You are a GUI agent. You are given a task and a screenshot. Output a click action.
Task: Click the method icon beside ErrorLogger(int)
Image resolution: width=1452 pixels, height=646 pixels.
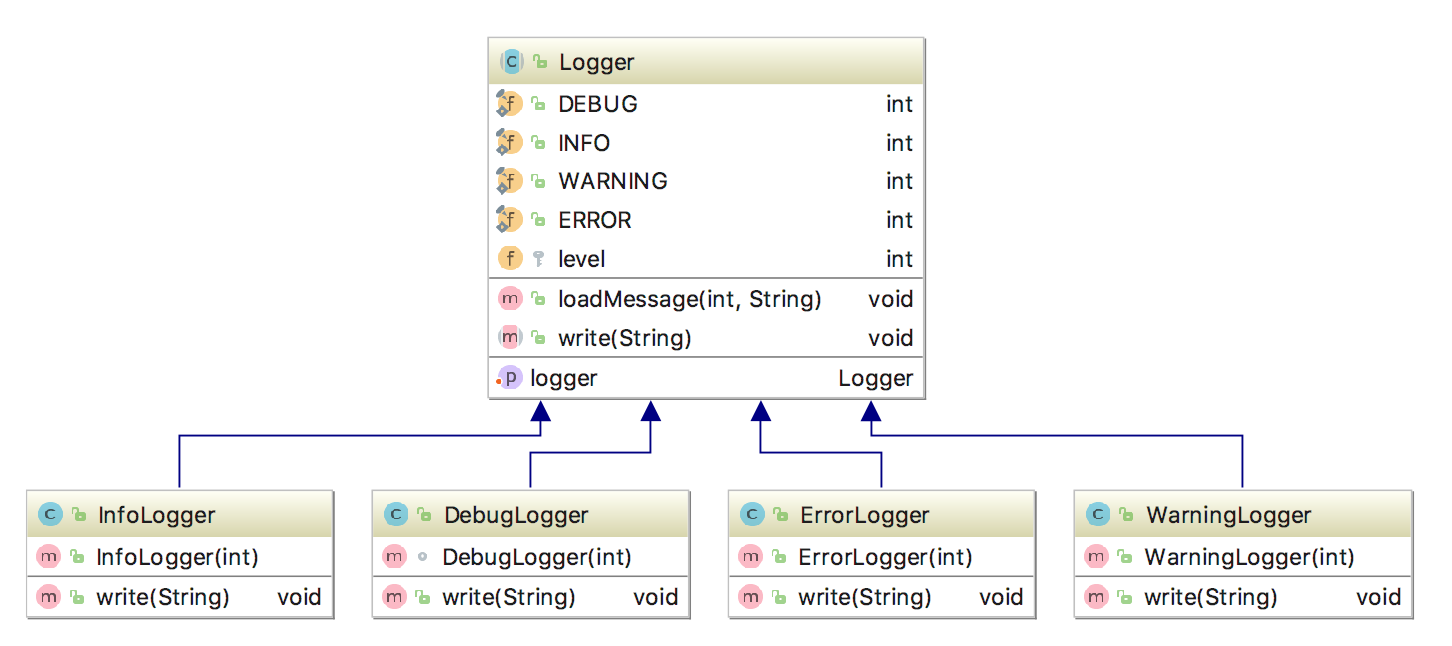click(750, 557)
